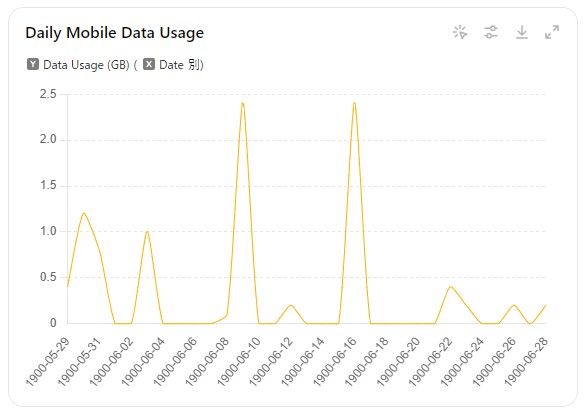Click the X axis badge icon
Screen dimensions: 585x414
149,64
